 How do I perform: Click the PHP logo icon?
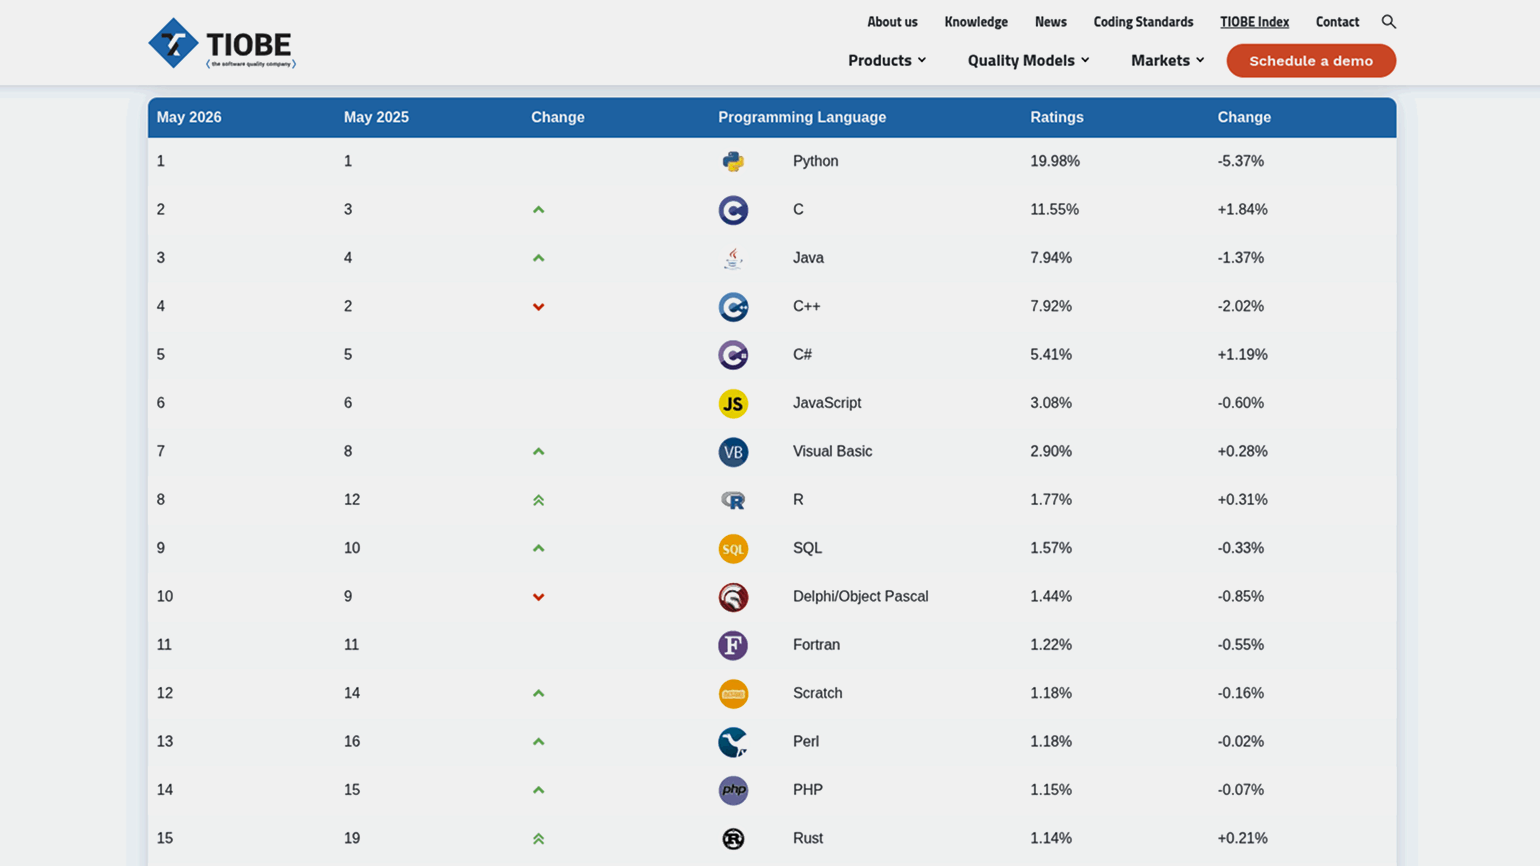(x=733, y=790)
